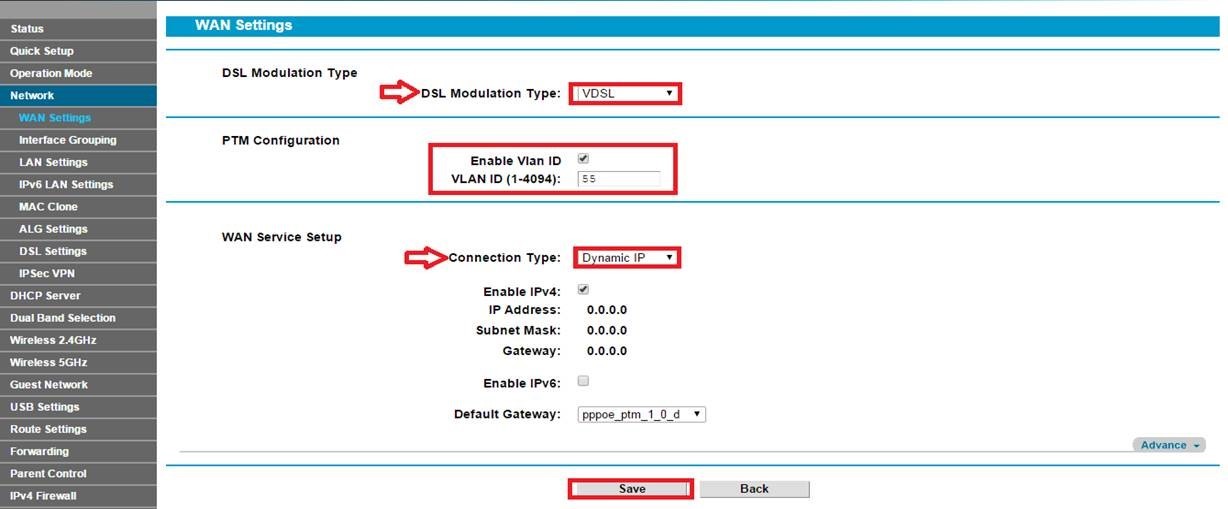Open Wireless 5GHz settings
This screenshot has width=1228, height=509.
click(78, 362)
